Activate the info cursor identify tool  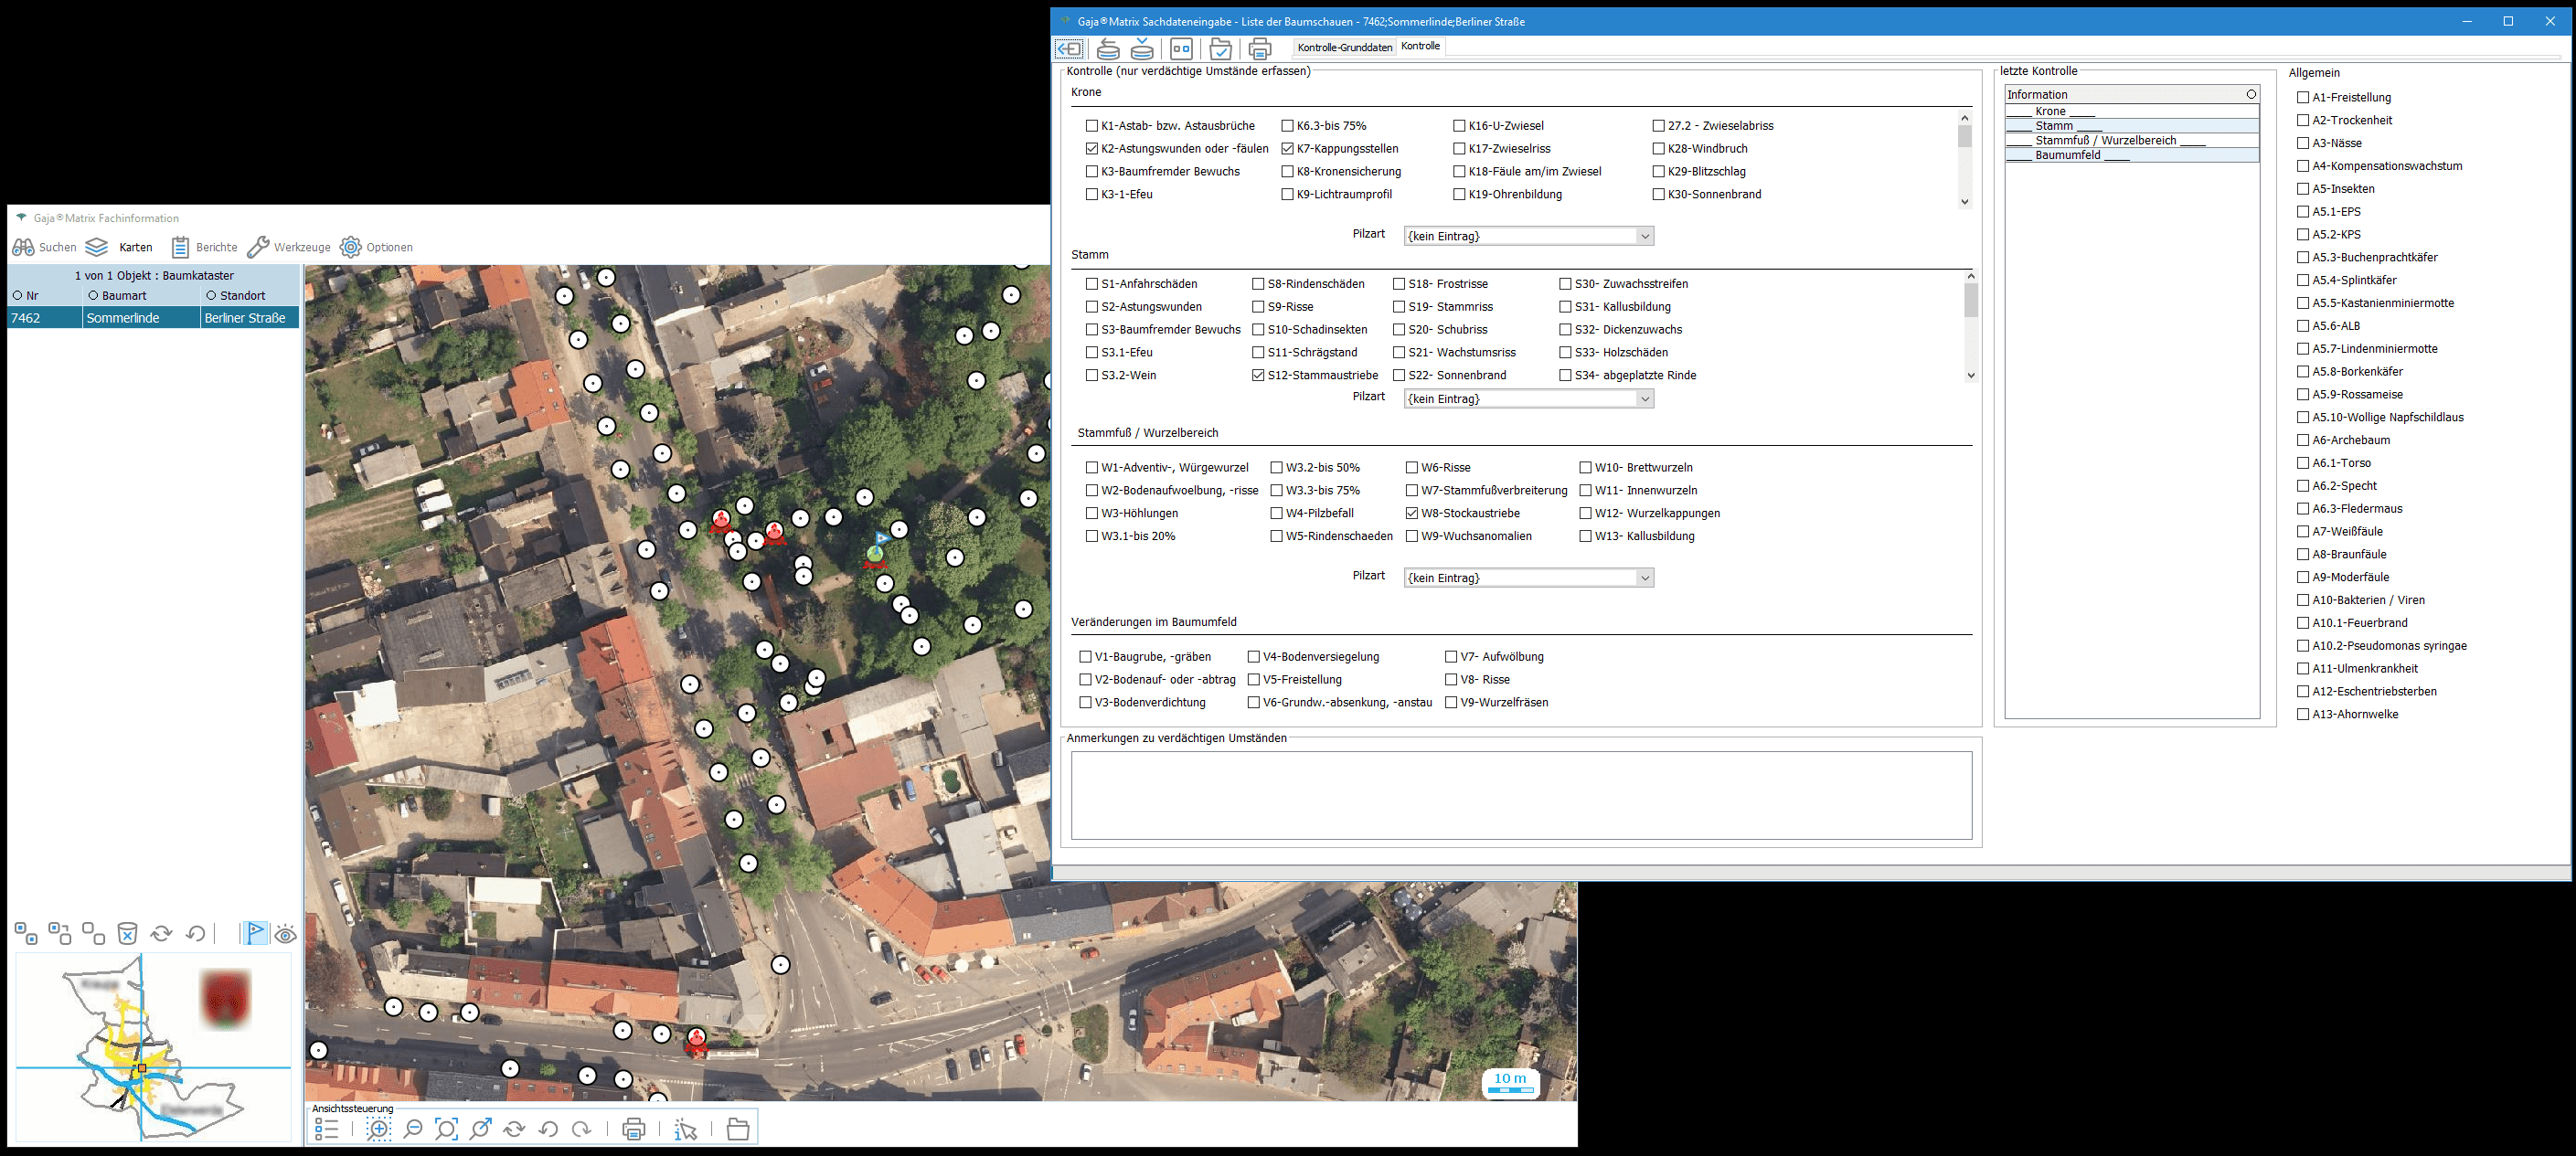tap(686, 1129)
